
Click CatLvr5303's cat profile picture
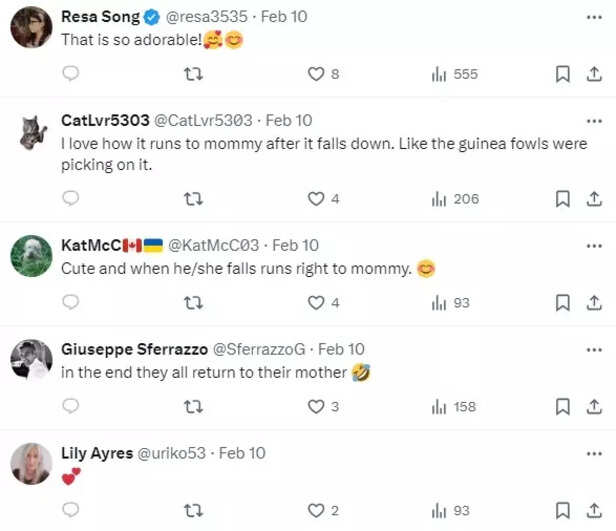coord(31,130)
